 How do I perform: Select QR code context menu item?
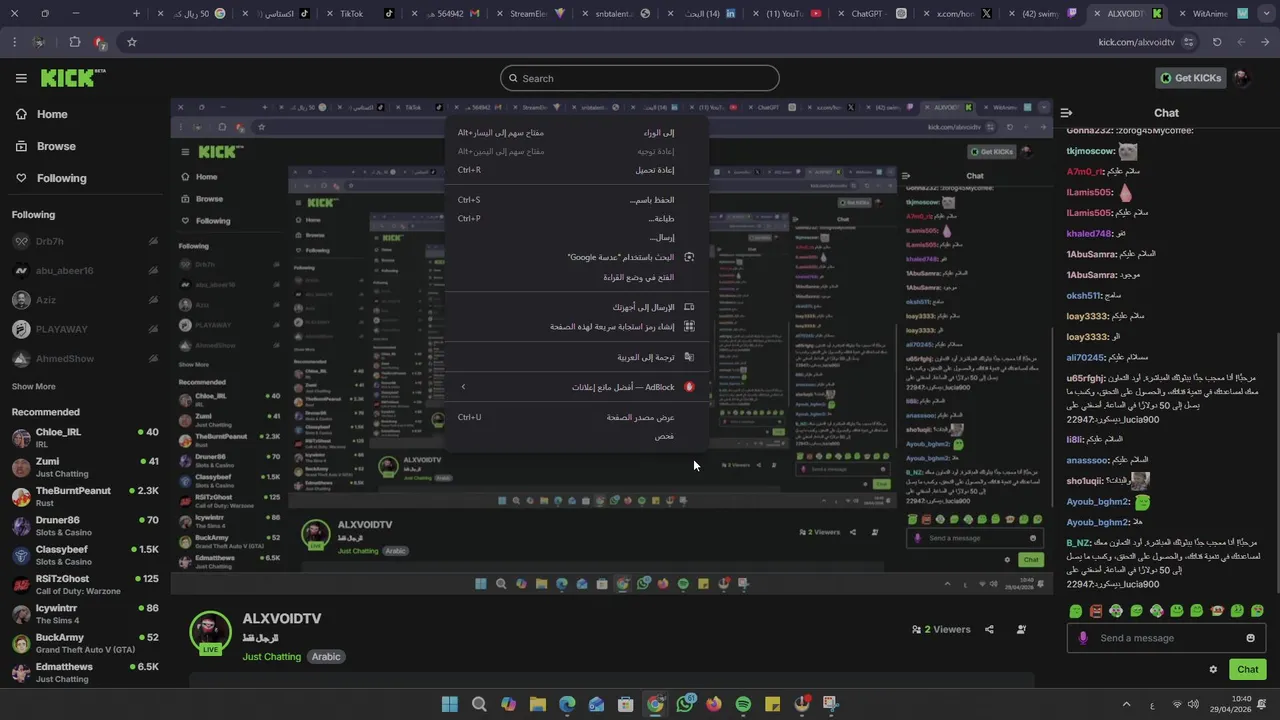(x=576, y=327)
